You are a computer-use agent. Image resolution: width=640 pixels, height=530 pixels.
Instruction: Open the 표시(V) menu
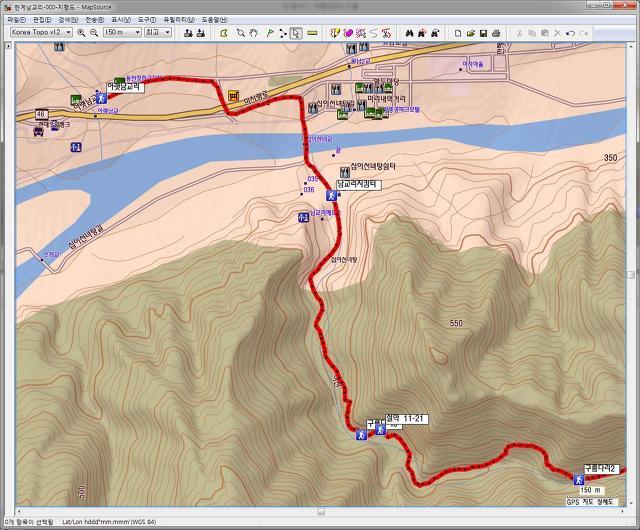[121, 20]
